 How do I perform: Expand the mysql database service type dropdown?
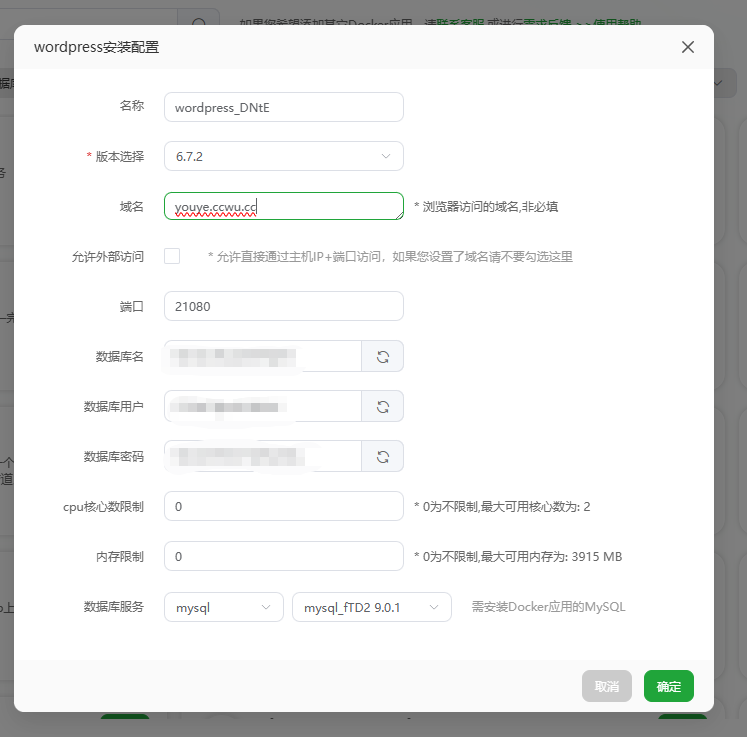click(x=223, y=607)
